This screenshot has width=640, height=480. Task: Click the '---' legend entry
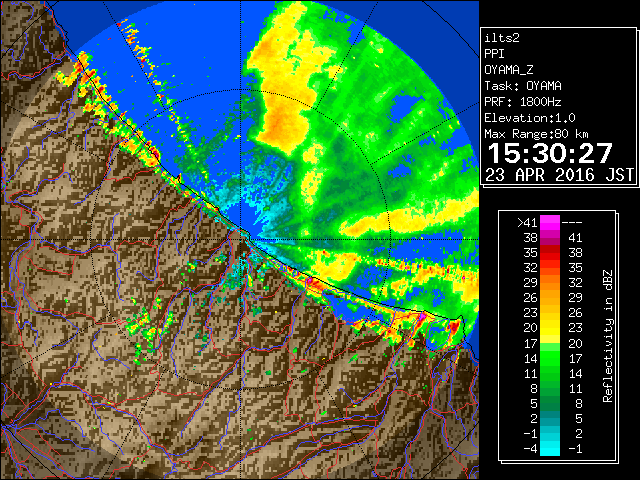572,223
